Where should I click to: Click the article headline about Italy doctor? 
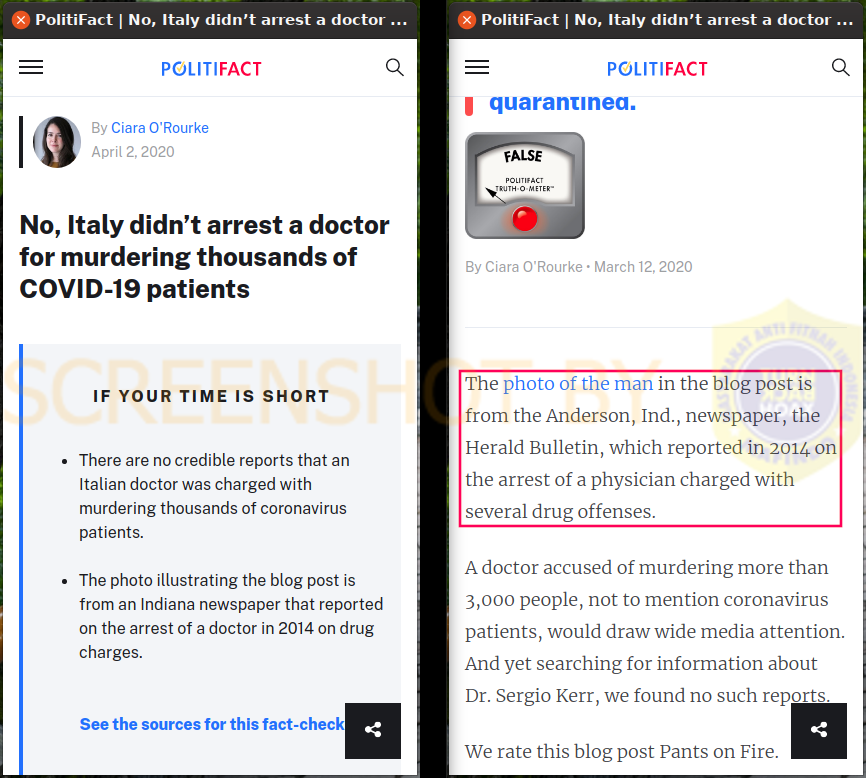[204, 257]
